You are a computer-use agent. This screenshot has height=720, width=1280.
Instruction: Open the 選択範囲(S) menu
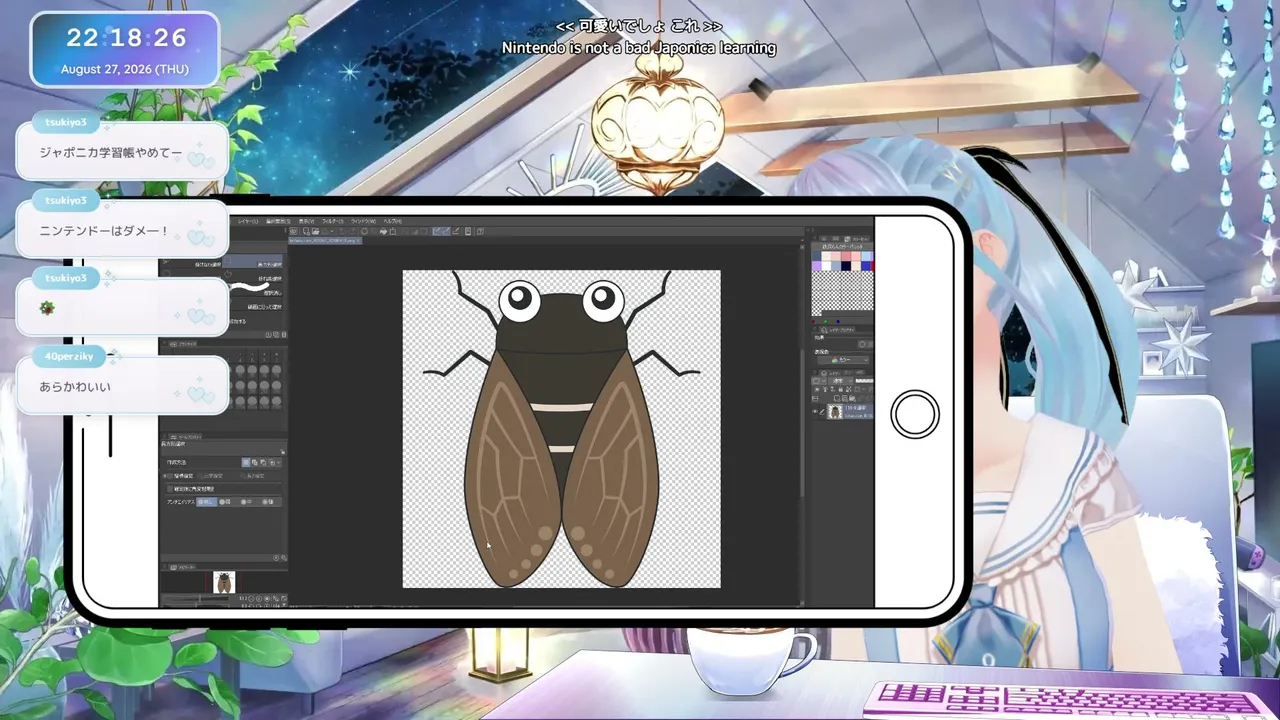[278, 221]
